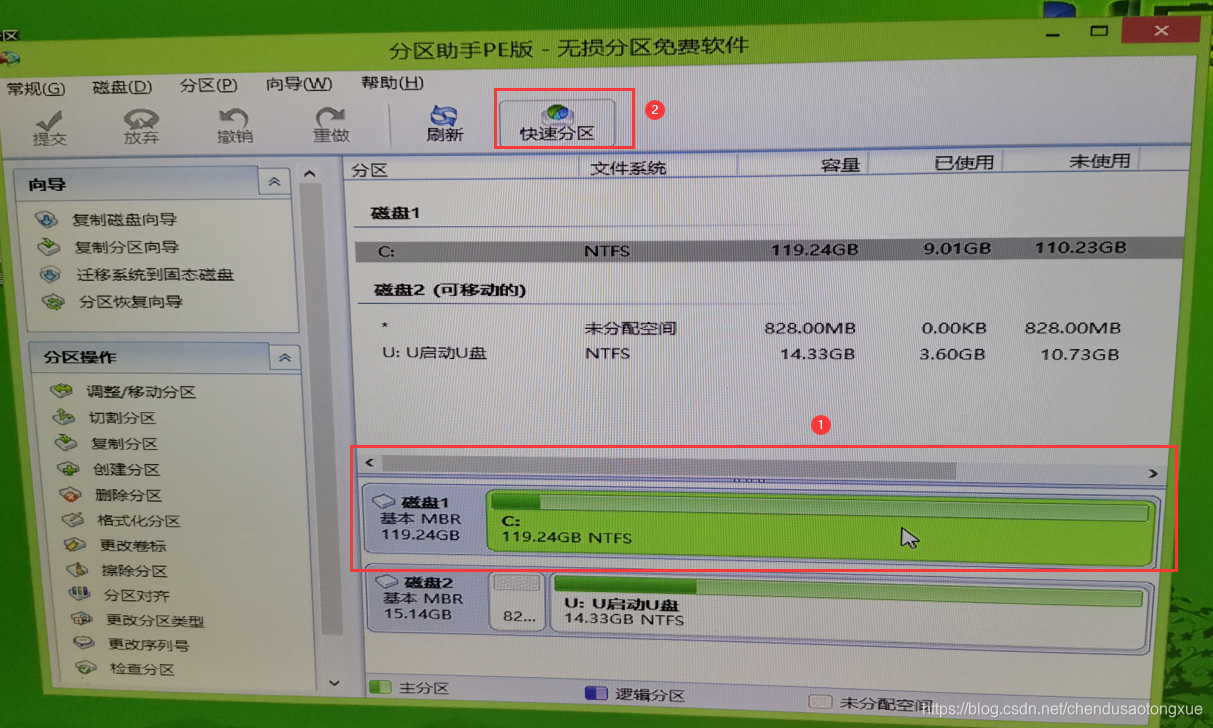This screenshot has width=1213, height=728.
Task: Open the 常规(G) menu
Action: pyautogui.click(x=35, y=88)
